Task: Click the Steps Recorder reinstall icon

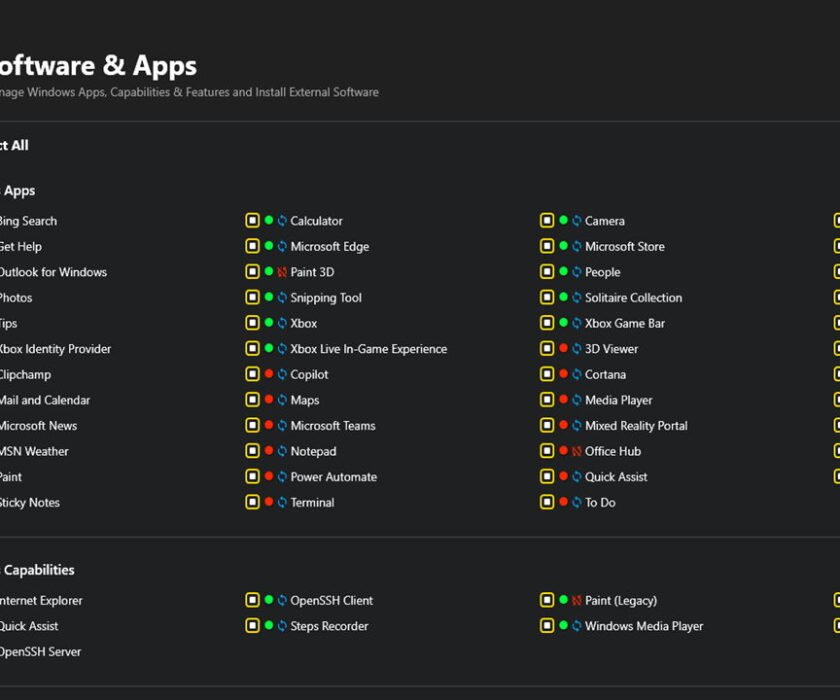Action: tap(282, 626)
